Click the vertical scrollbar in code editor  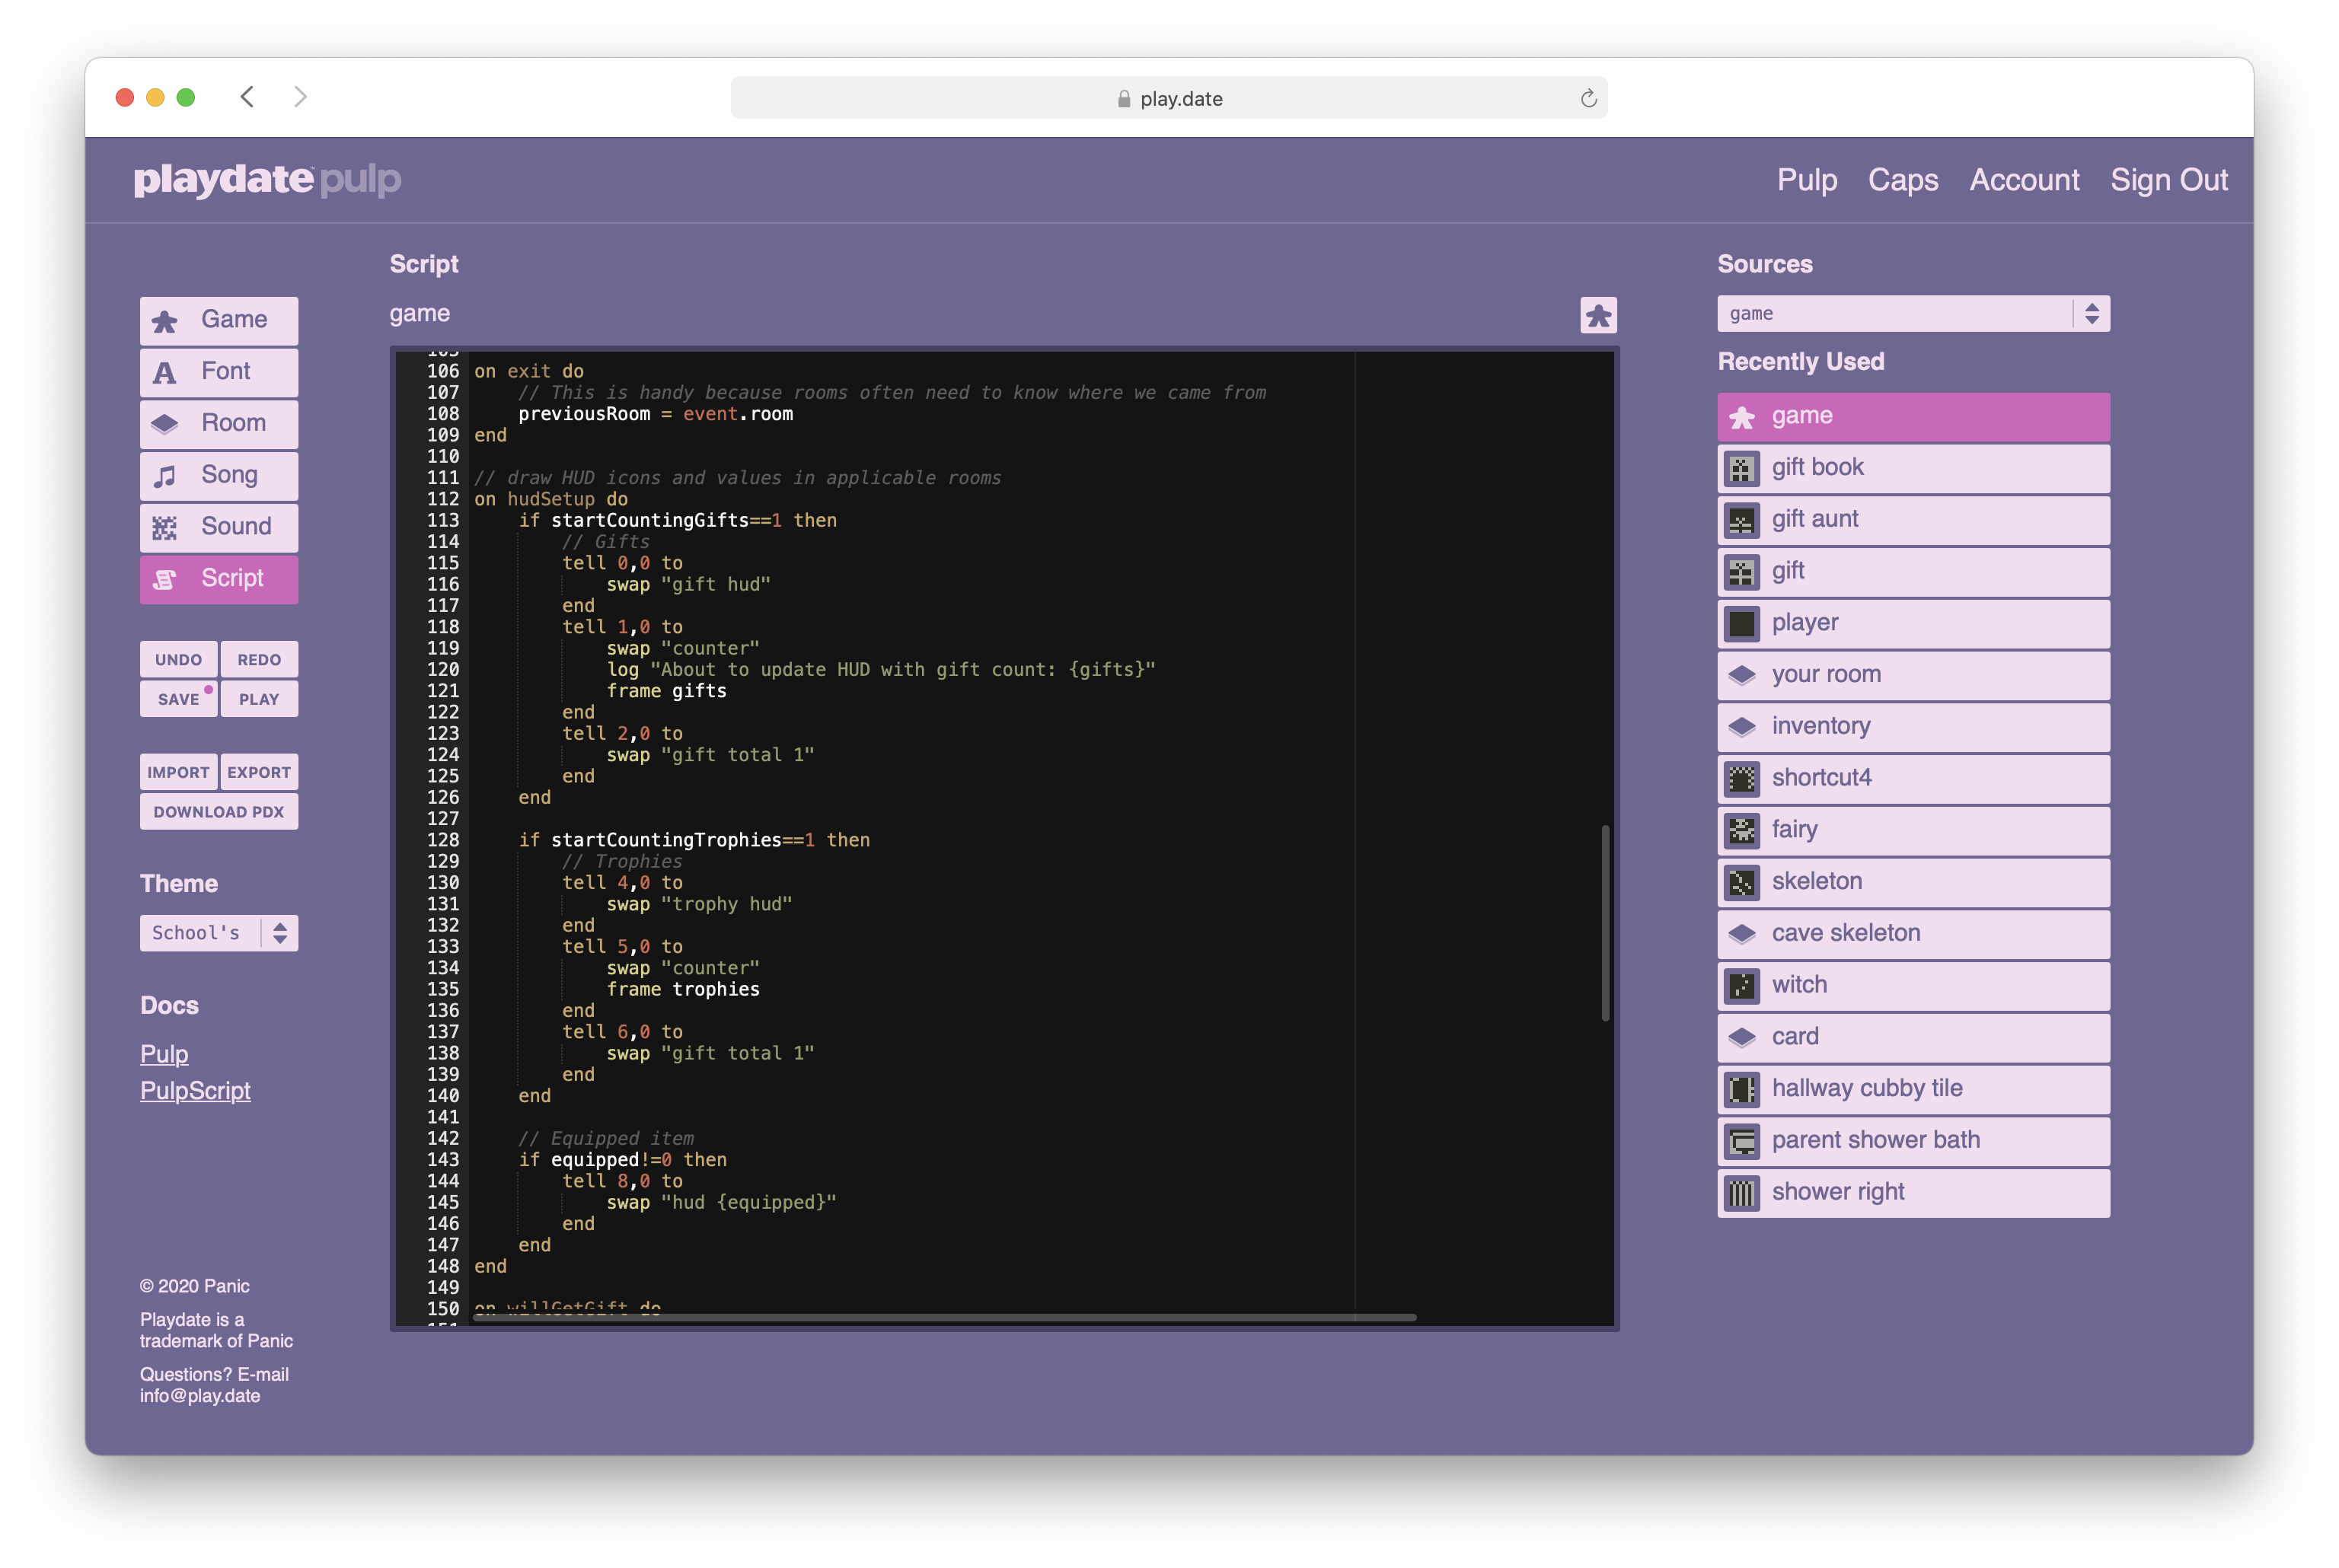click(1605, 922)
